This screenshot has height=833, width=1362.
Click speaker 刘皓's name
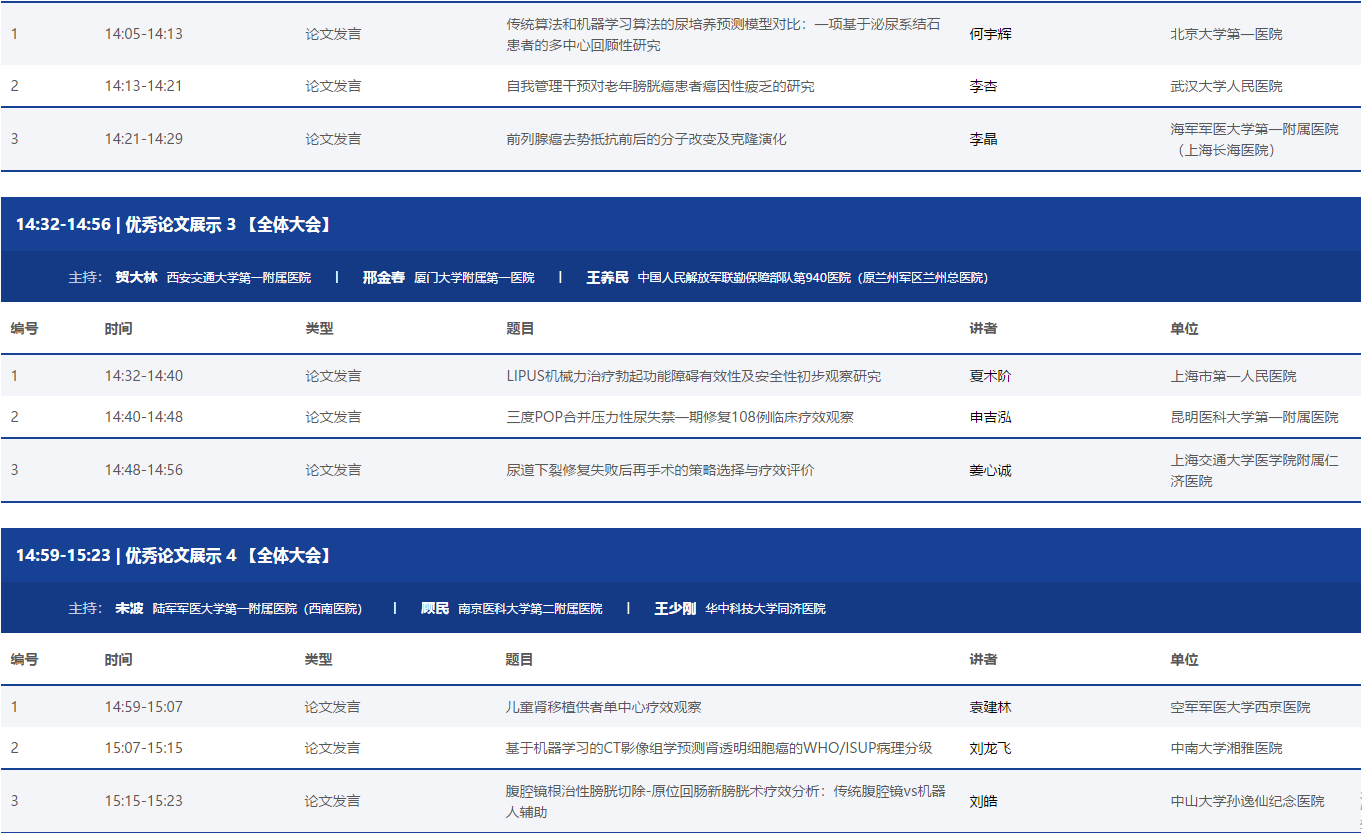(x=983, y=801)
